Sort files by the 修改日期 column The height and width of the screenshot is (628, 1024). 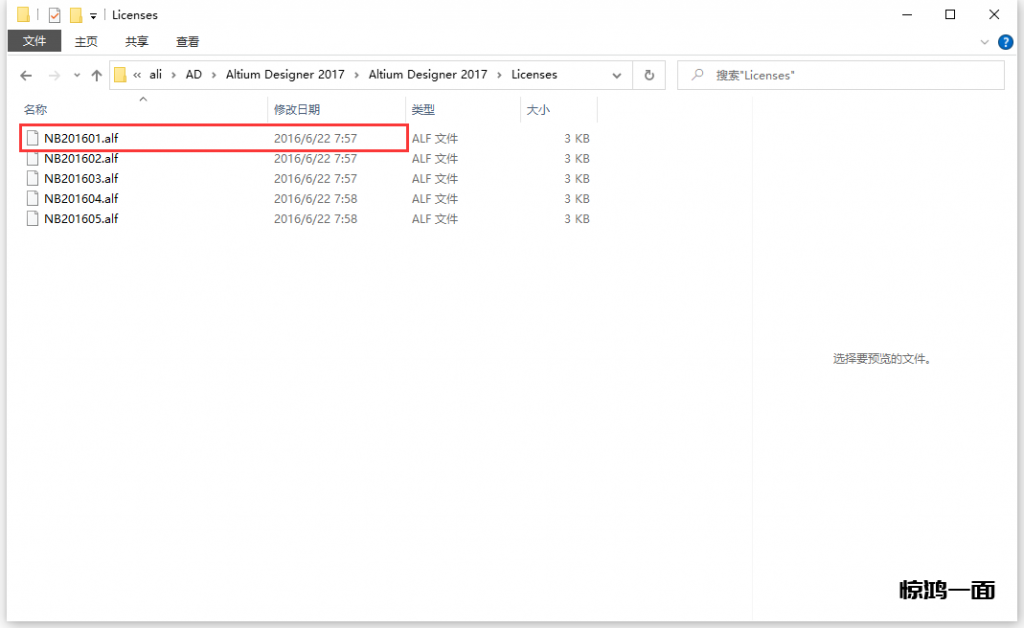[x=297, y=109]
